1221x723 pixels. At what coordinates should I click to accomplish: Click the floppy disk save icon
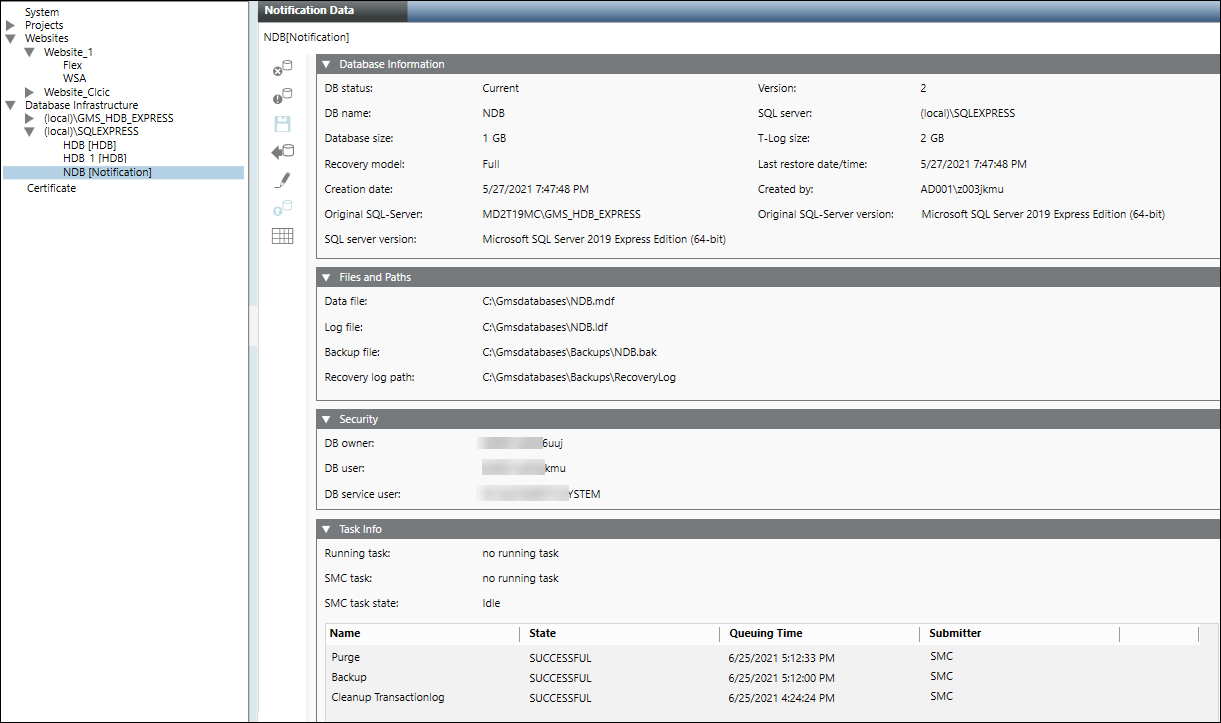pos(283,124)
